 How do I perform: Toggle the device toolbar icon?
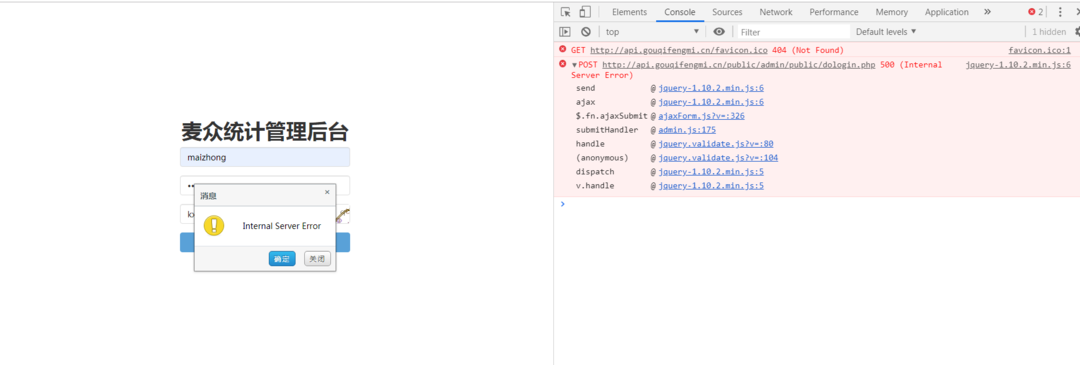(x=585, y=12)
